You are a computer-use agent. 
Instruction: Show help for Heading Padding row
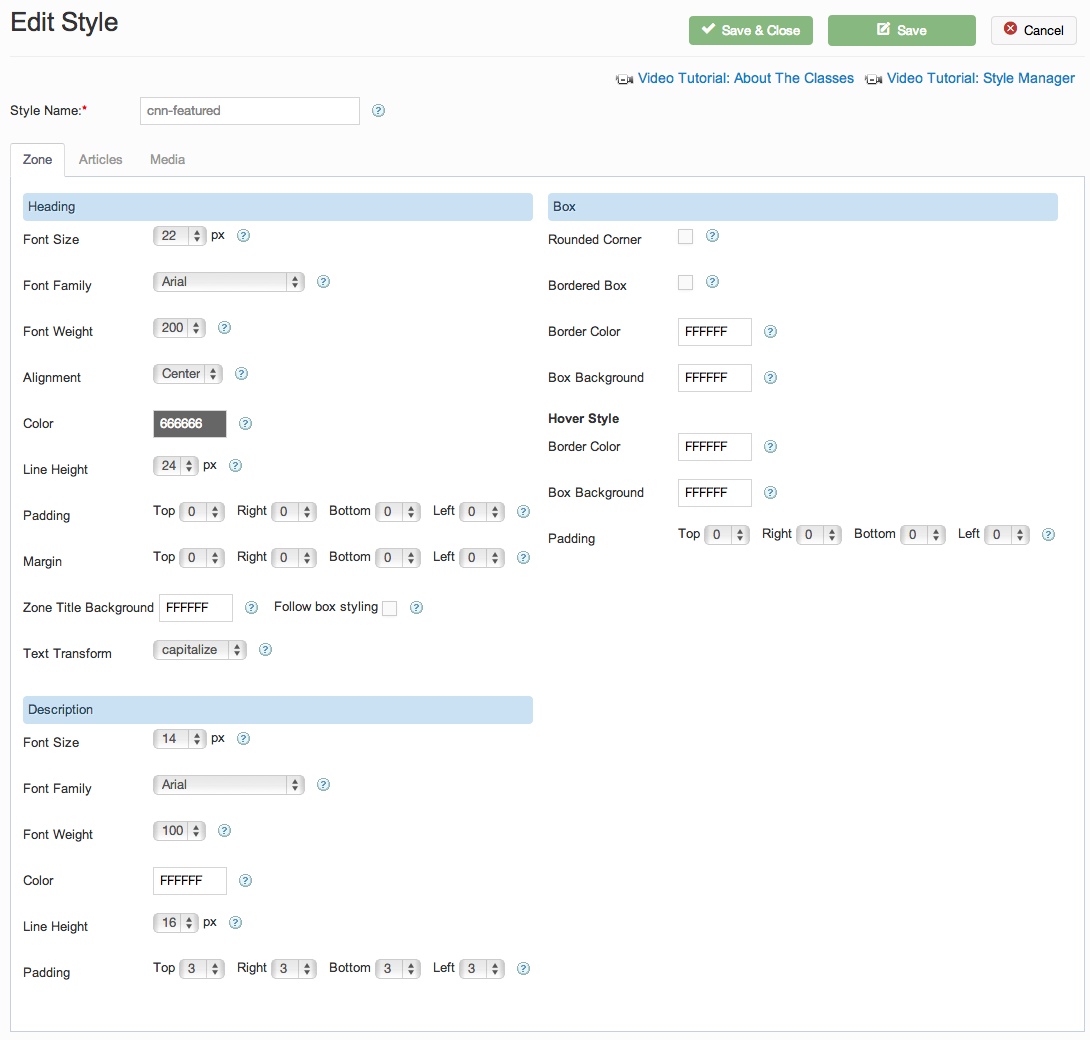pos(523,512)
